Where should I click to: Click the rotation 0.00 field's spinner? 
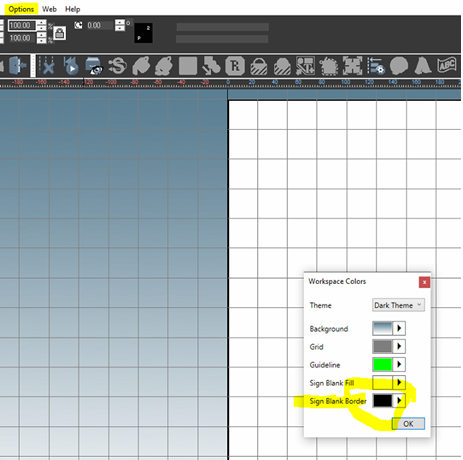pyautogui.click(x=120, y=25)
